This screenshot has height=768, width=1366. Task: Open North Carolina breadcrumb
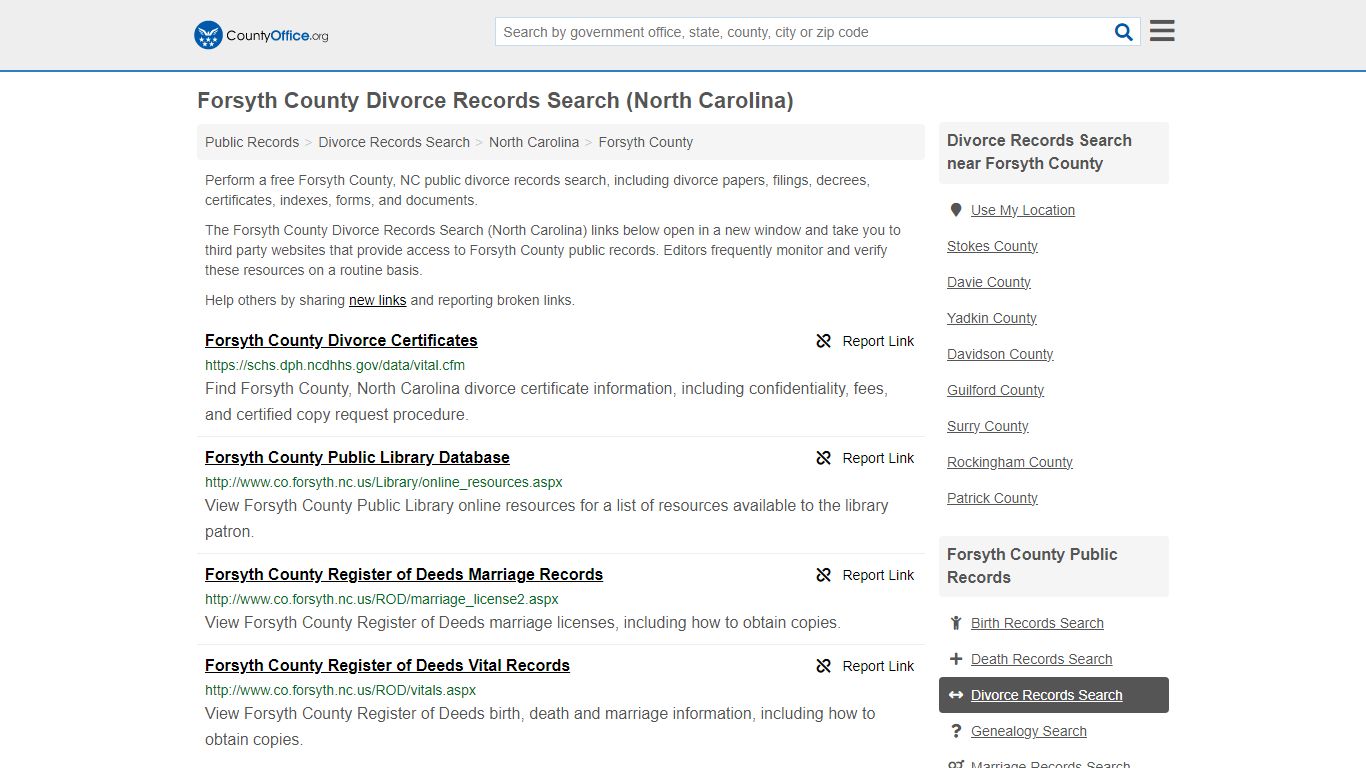pos(534,142)
